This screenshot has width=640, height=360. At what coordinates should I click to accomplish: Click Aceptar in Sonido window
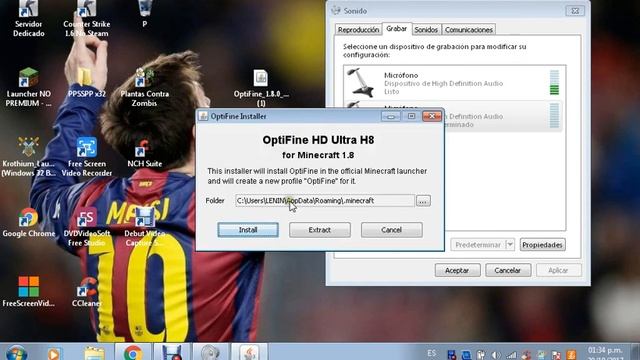(457, 270)
